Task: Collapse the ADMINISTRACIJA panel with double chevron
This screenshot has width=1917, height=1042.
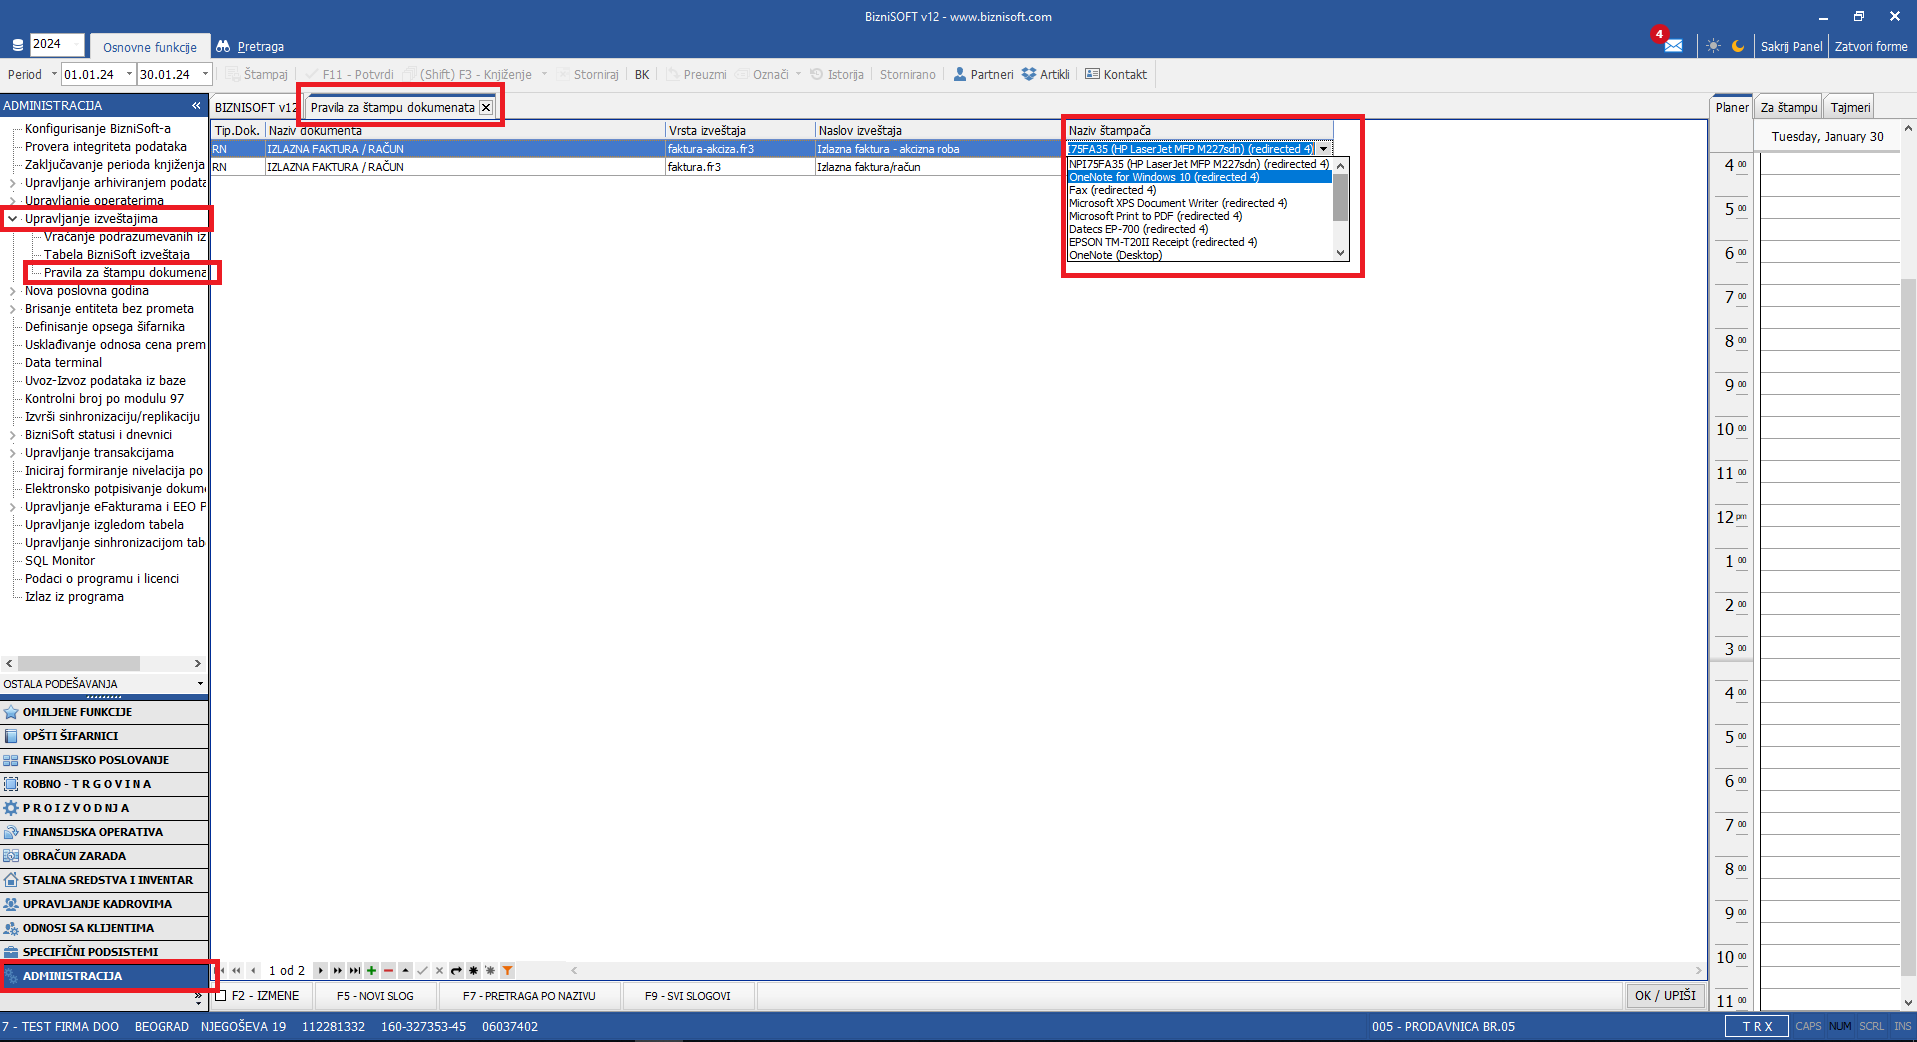Action: (196, 105)
